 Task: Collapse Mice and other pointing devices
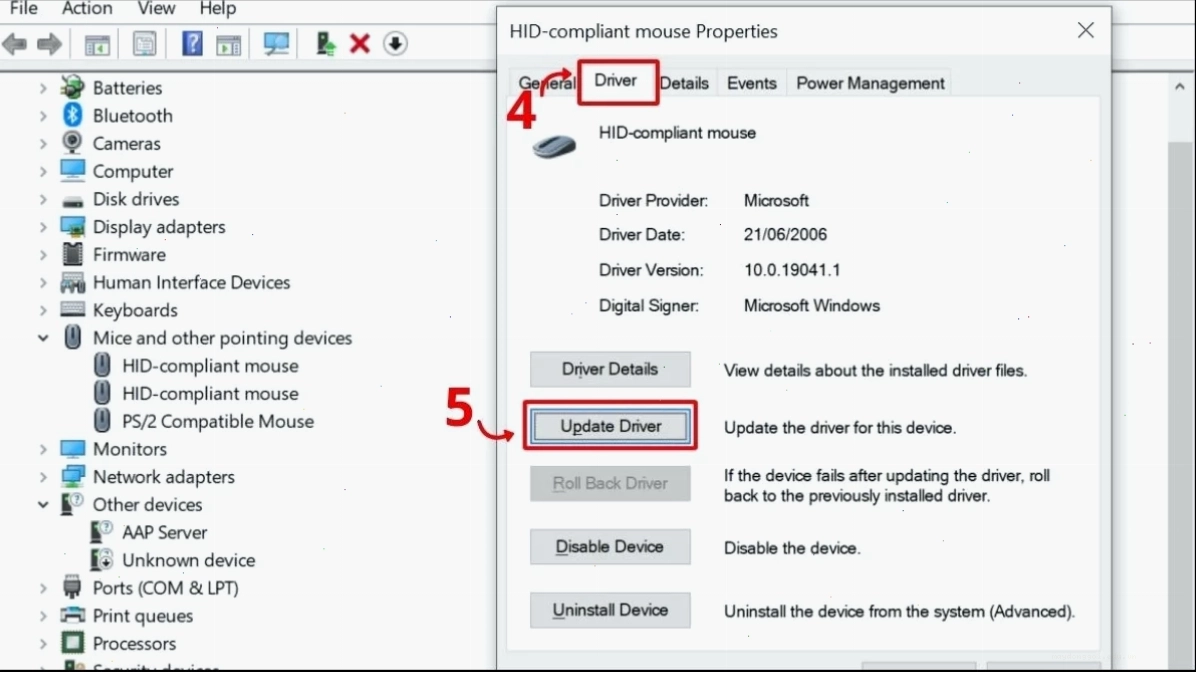[x=43, y=338]
